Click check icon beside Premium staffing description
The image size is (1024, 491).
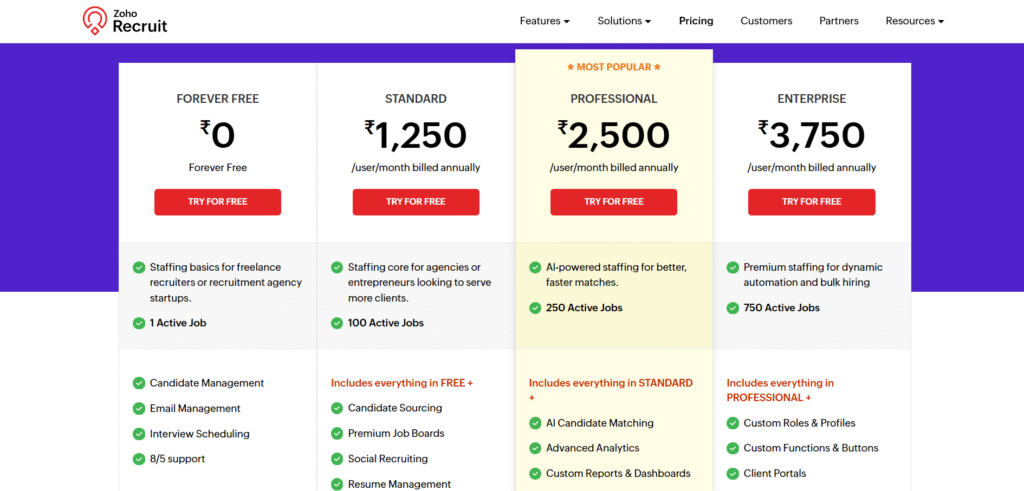click(733, 267)
